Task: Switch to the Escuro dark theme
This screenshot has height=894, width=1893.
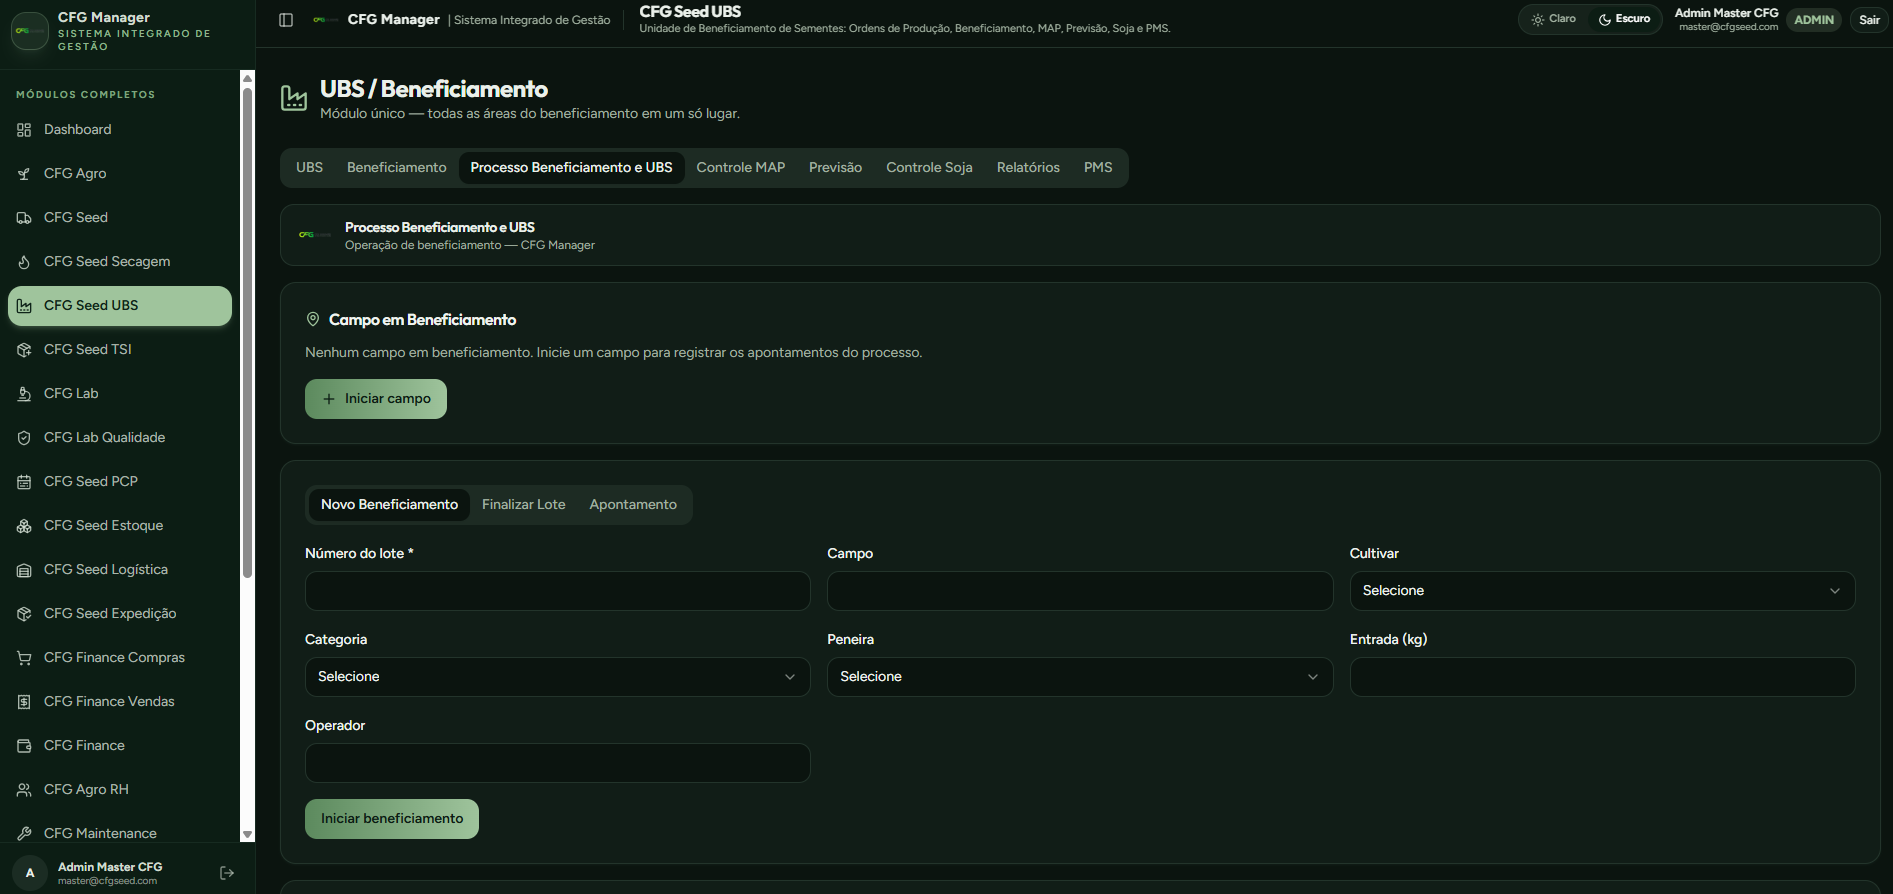Action: click(x=1624, y=19)
